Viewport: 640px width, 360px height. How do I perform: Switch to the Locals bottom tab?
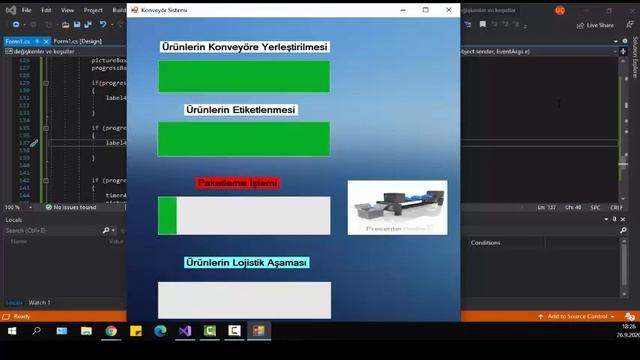pyautogui.click(x=14, y=303)
